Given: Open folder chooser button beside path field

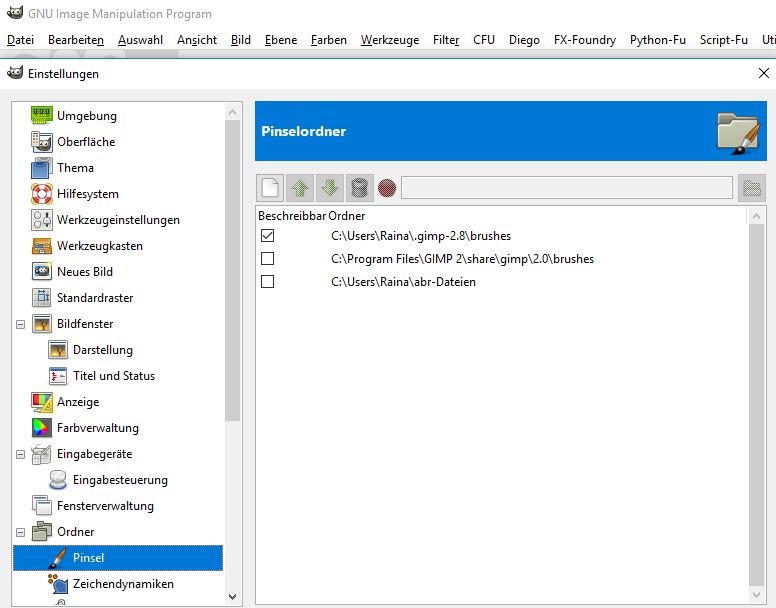Looking at the screenshot, I should tap(752, 188).
